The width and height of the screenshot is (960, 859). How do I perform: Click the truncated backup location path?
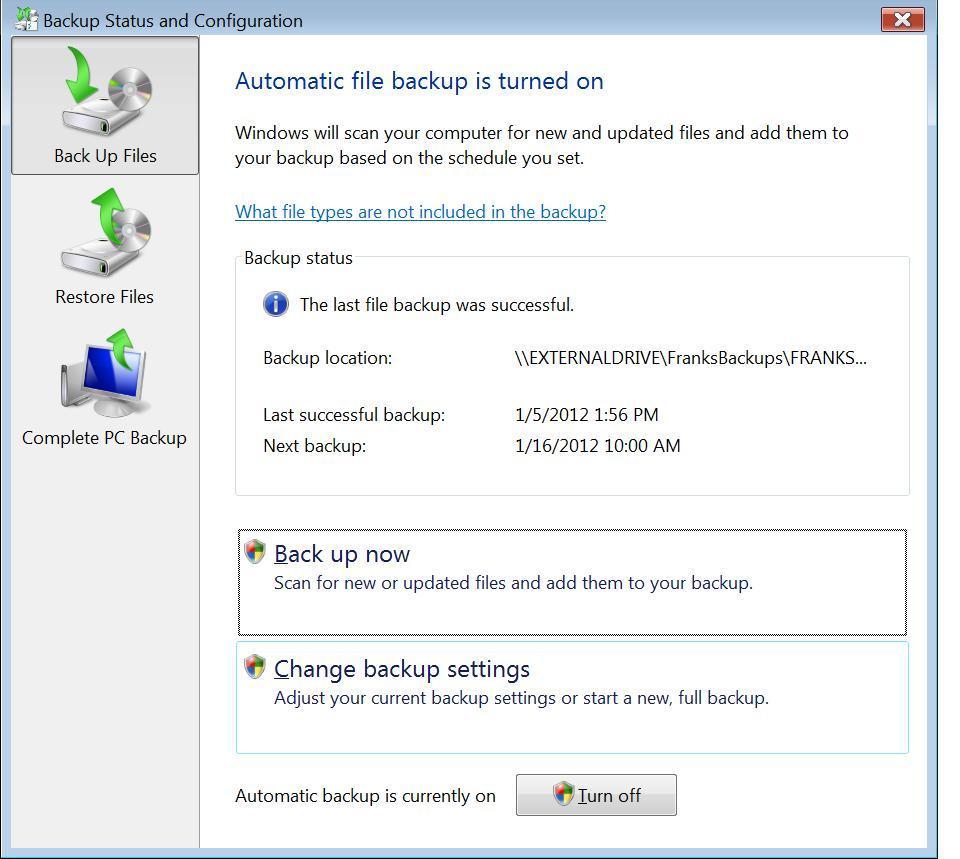pyautogui.click(x=691, y=358)
